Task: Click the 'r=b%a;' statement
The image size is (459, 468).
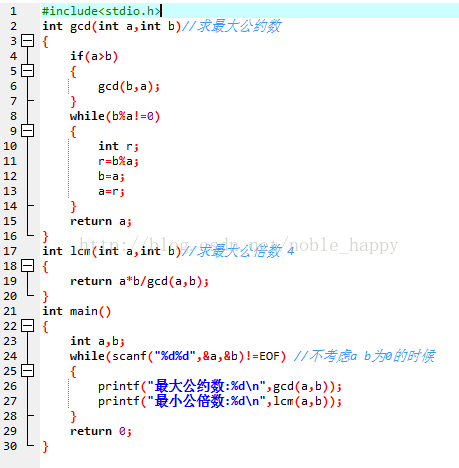Action: click(x=118, y=161)
